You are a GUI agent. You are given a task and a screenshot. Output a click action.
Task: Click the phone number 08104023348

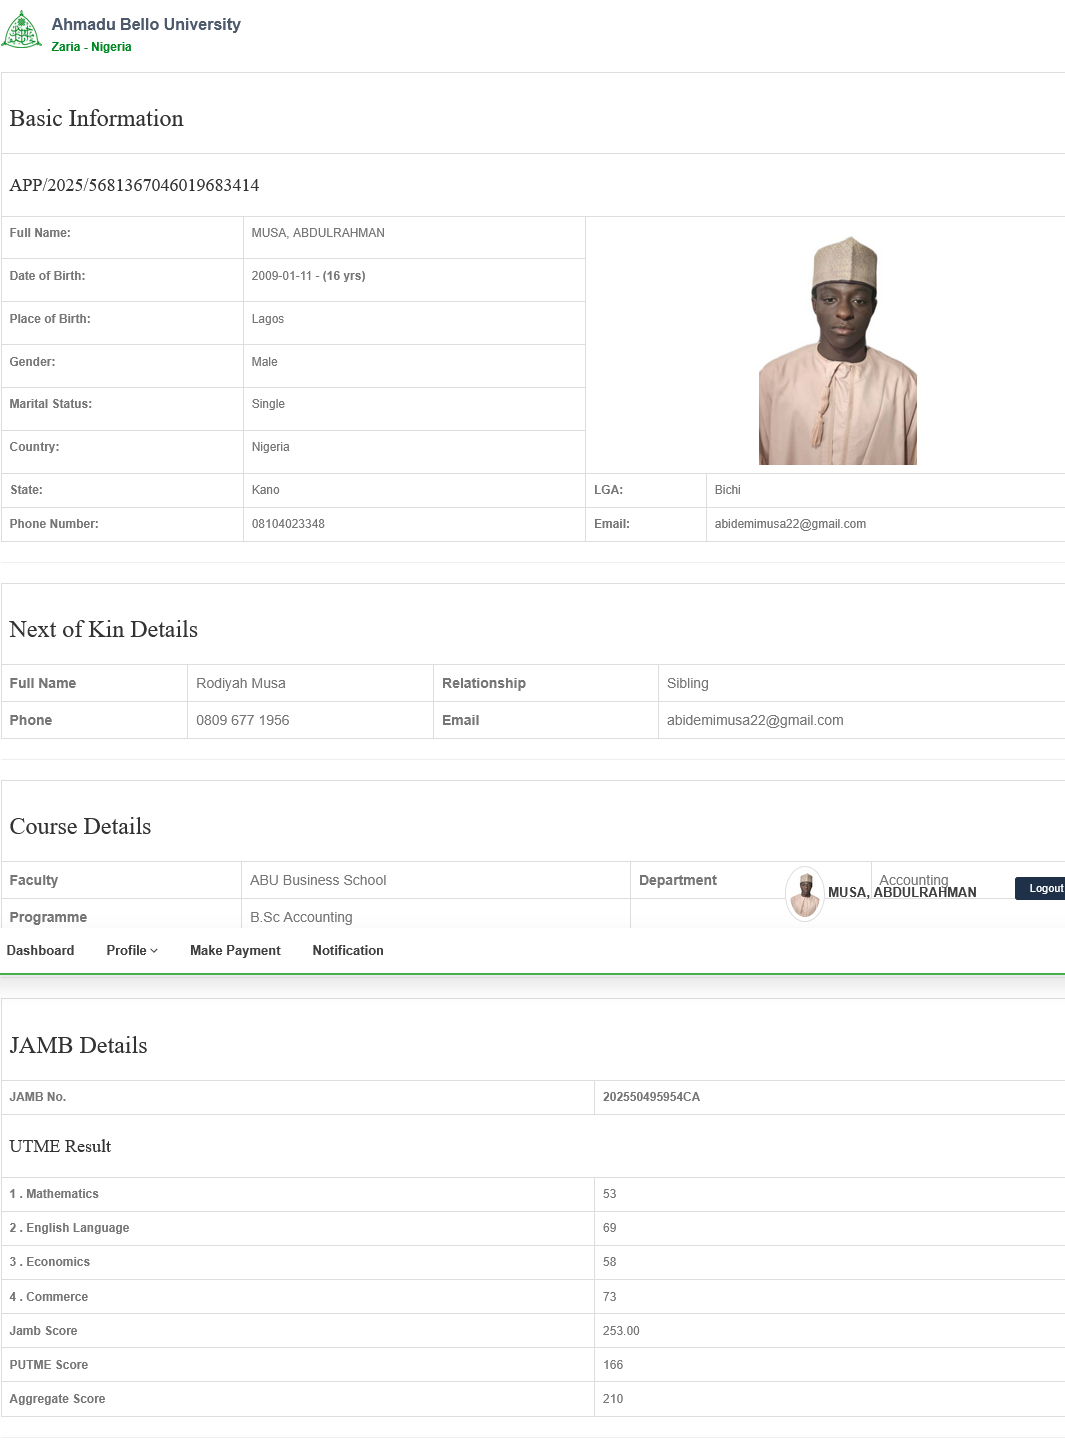pyautogui.click(x=288, y=524)
